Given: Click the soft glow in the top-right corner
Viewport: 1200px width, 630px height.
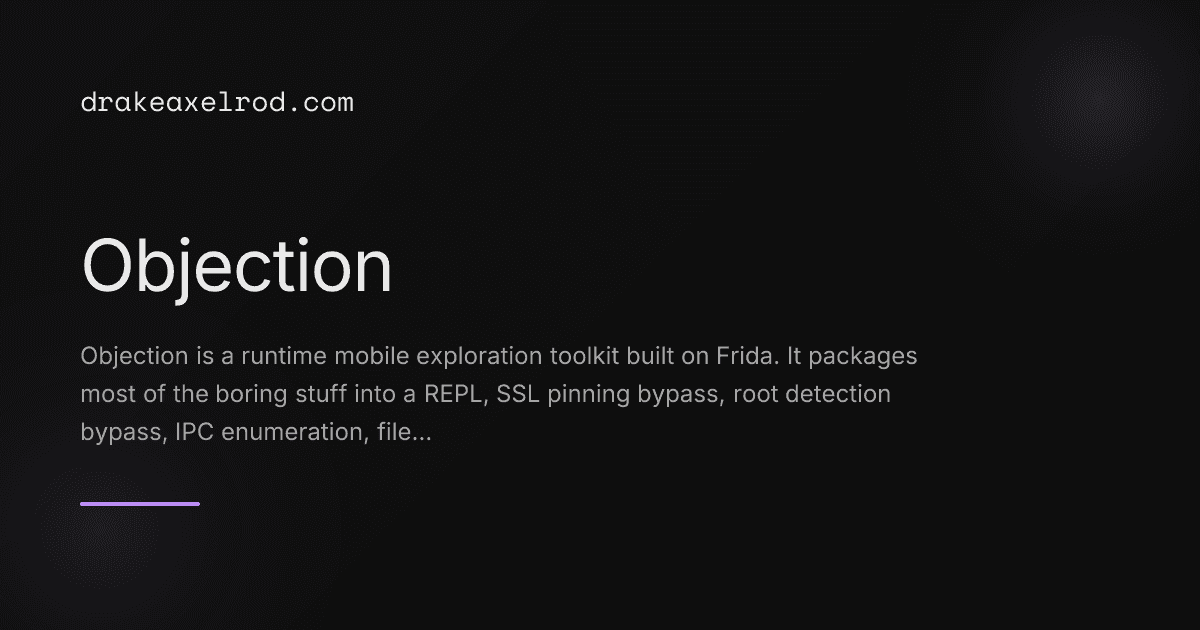Looking at the screenshot, I should (x=1090, y=100).
